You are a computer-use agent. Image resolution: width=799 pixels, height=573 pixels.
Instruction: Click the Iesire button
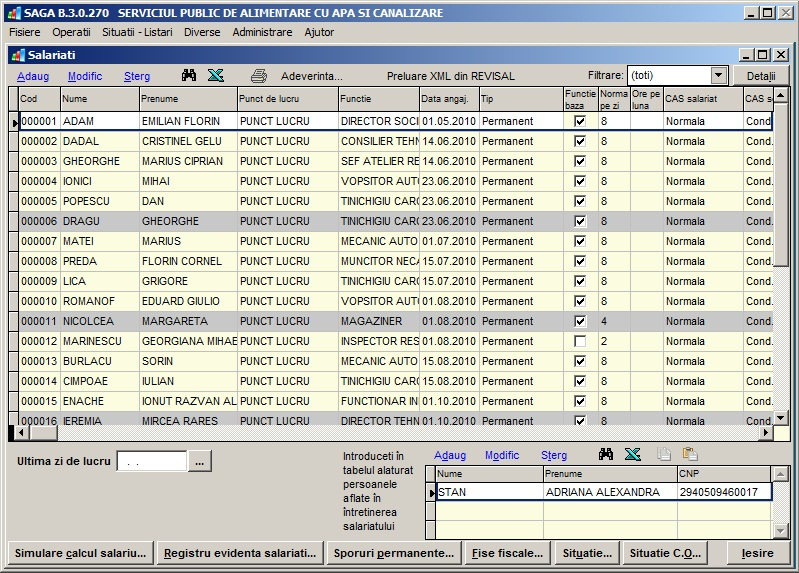[x=757, y=553]
